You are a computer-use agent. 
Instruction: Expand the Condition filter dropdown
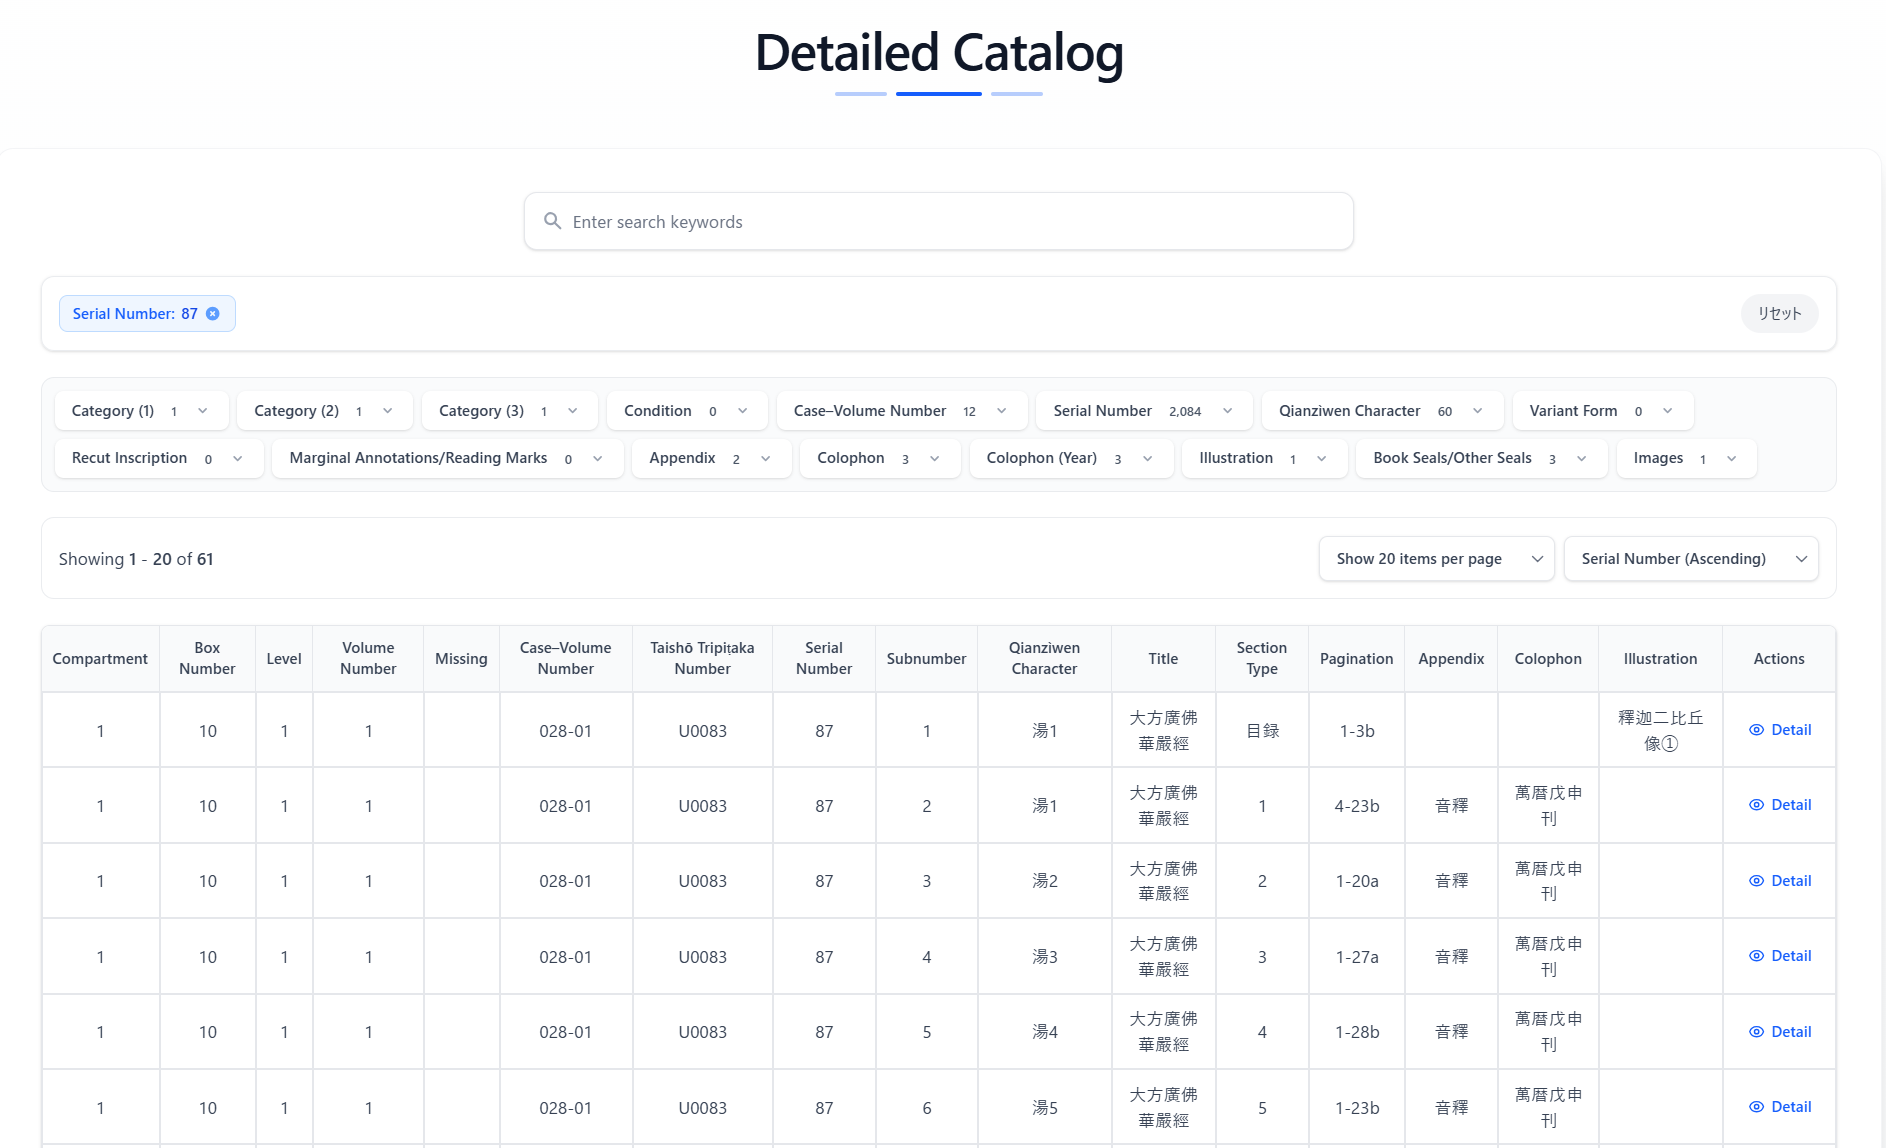686,410
